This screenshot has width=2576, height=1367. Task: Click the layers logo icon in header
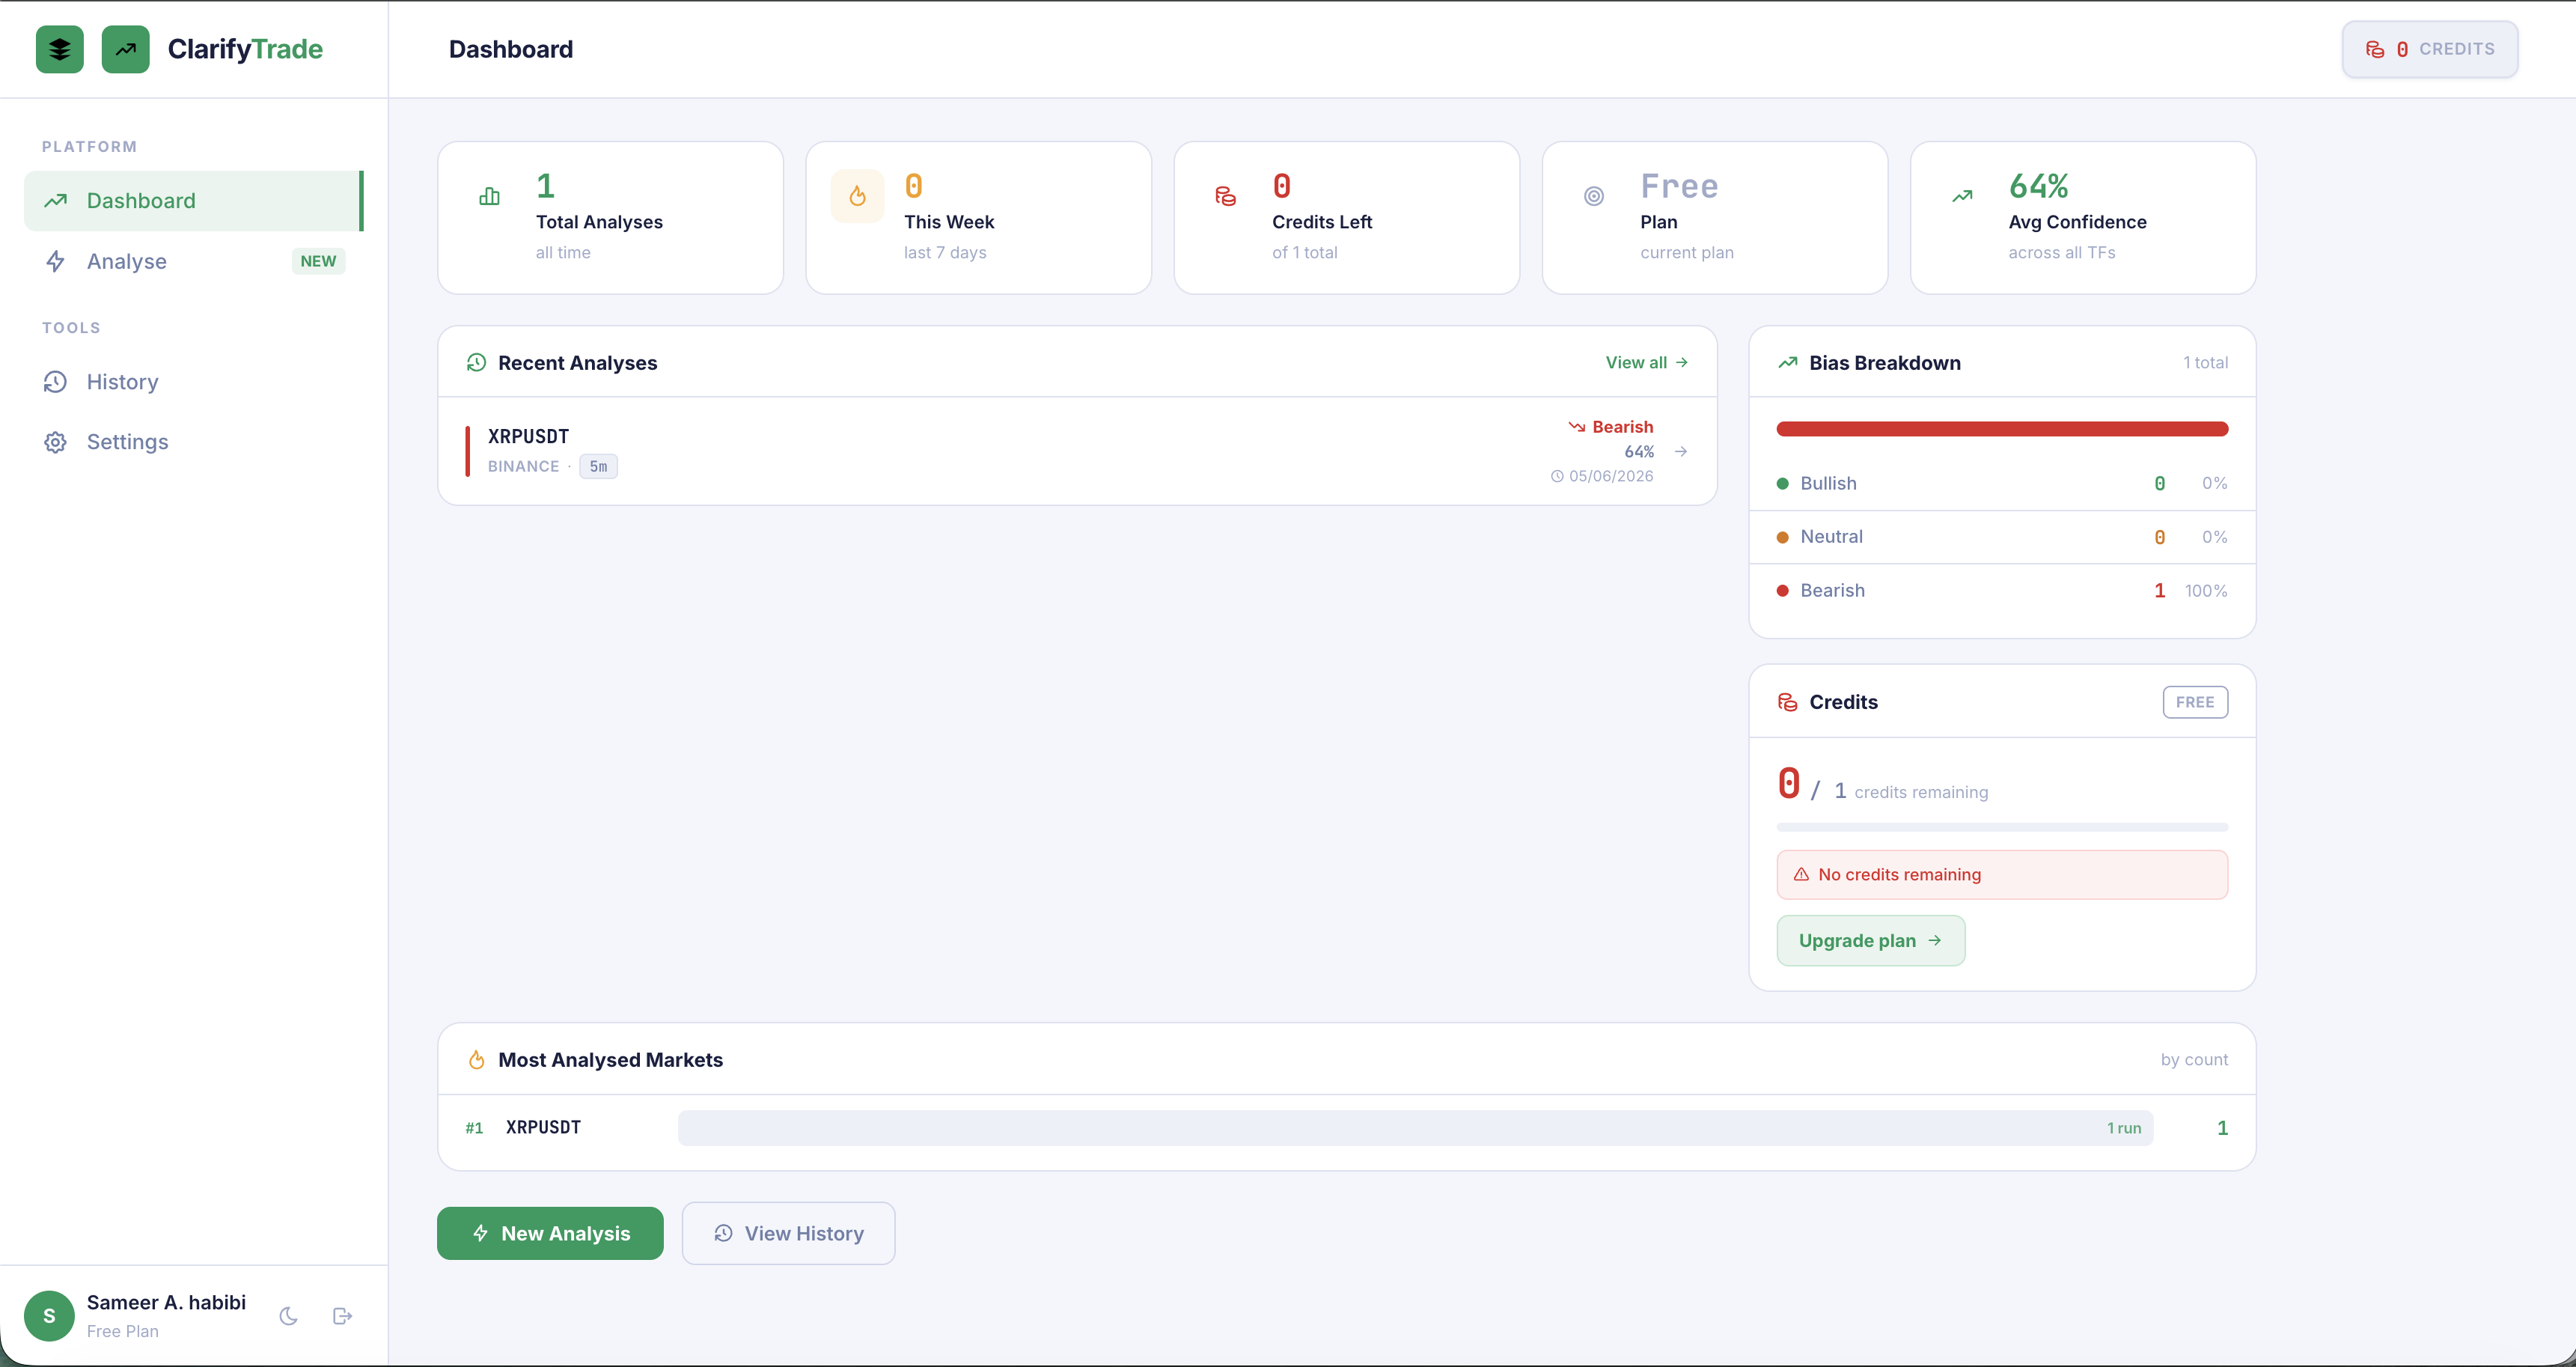pos(60,49)
